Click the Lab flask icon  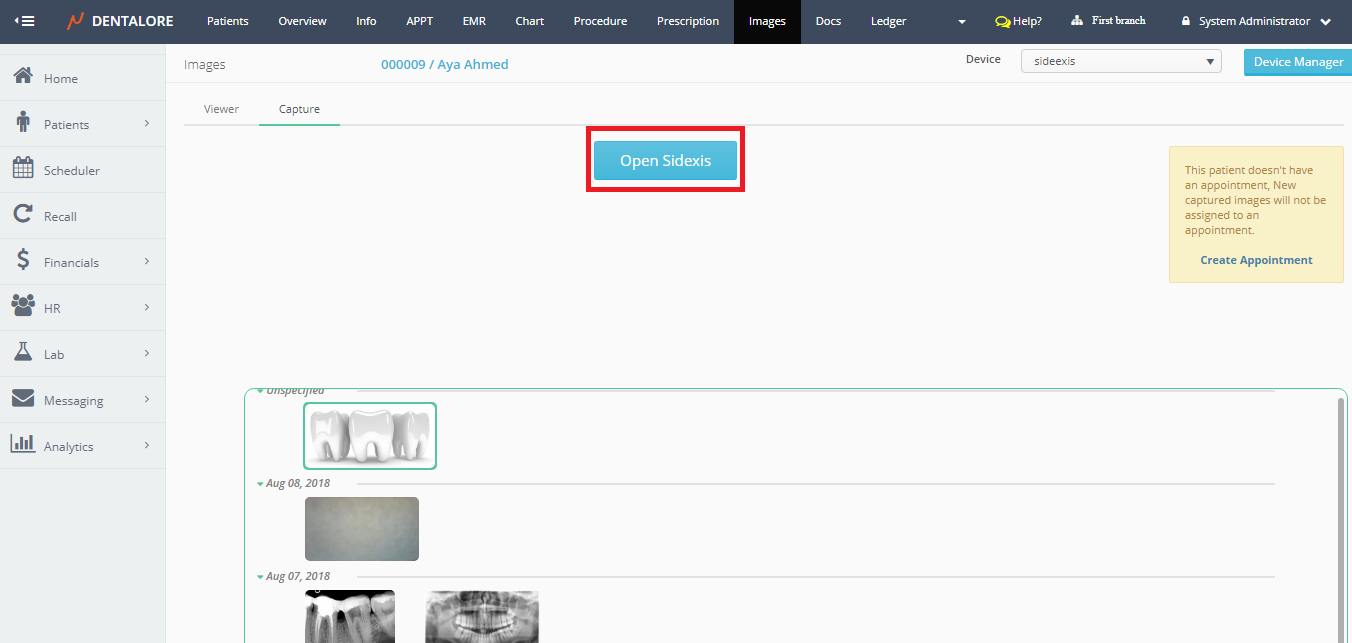23,353
